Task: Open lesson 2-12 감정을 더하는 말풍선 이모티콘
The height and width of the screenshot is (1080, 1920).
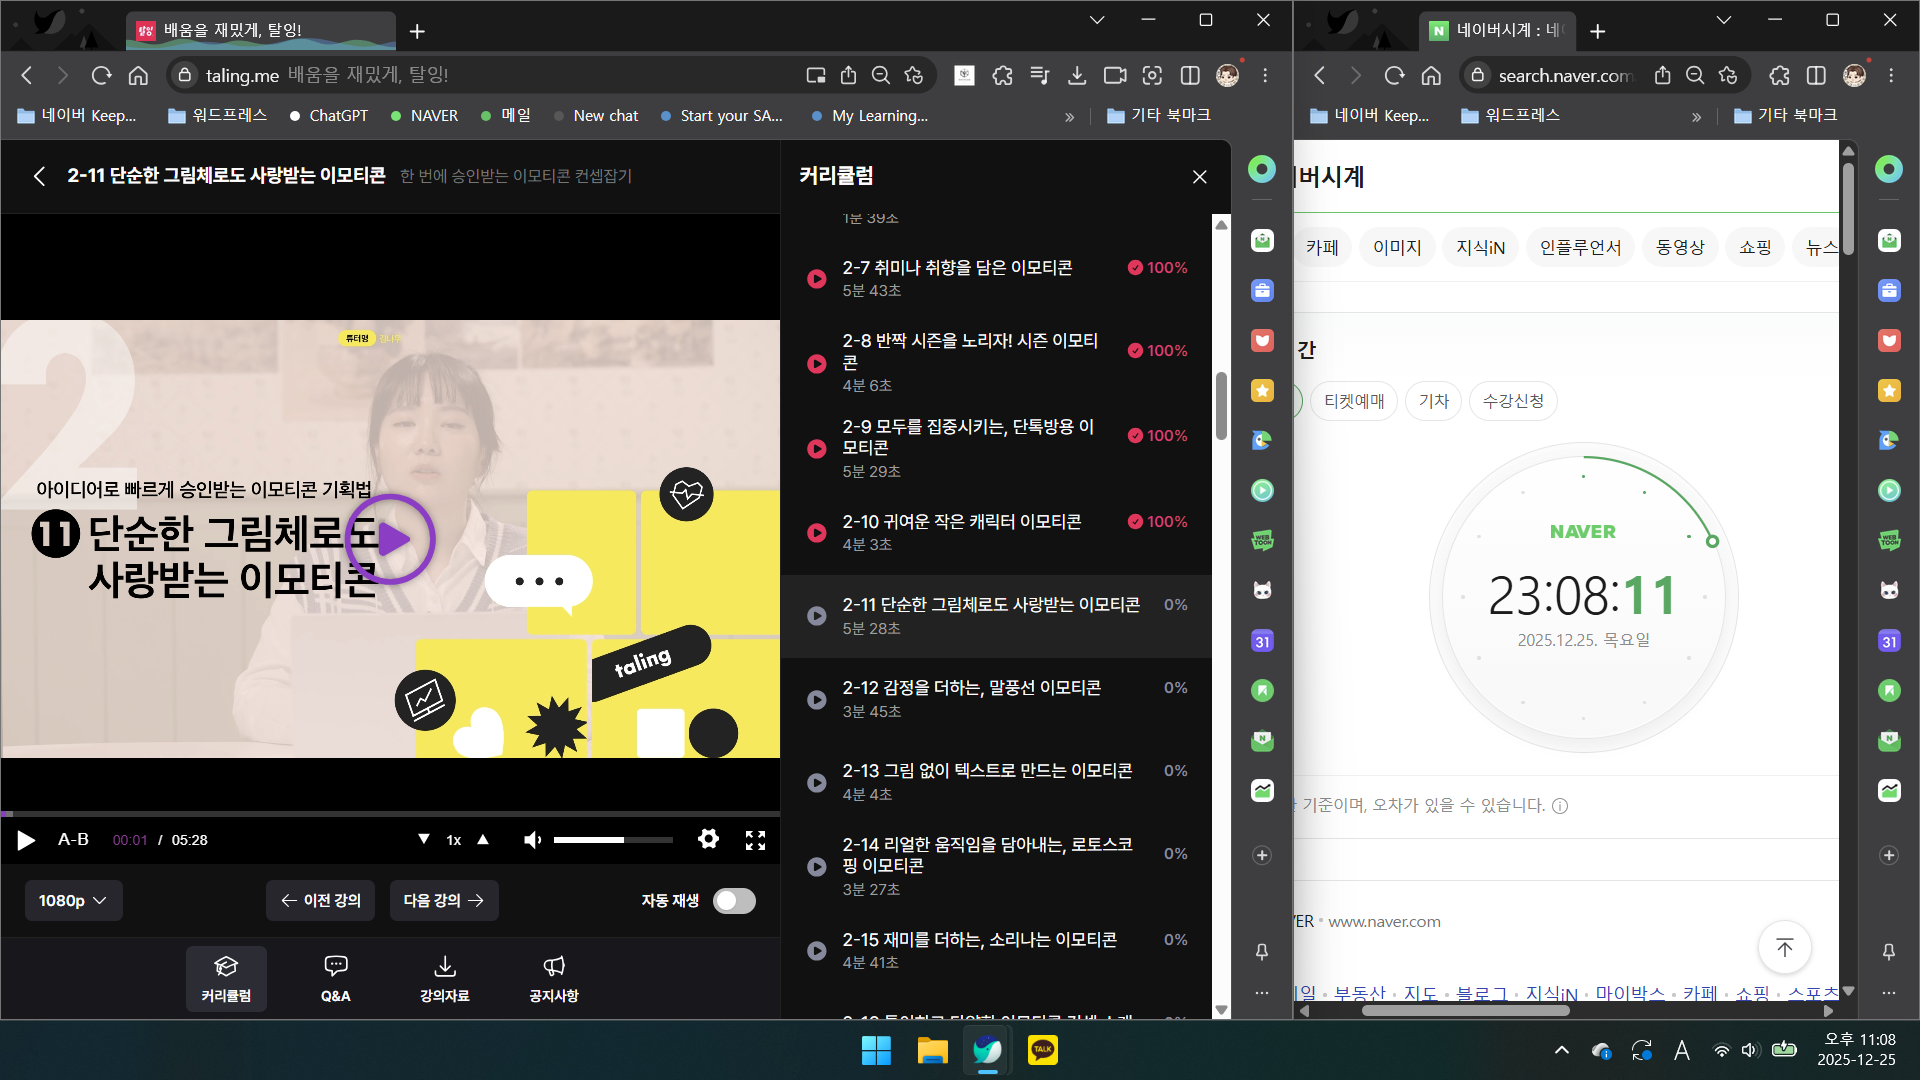Action: 970,698
